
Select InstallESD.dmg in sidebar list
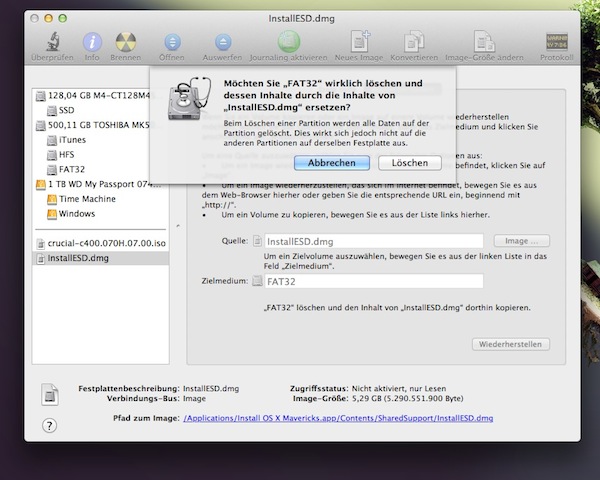tap(101, 258)
